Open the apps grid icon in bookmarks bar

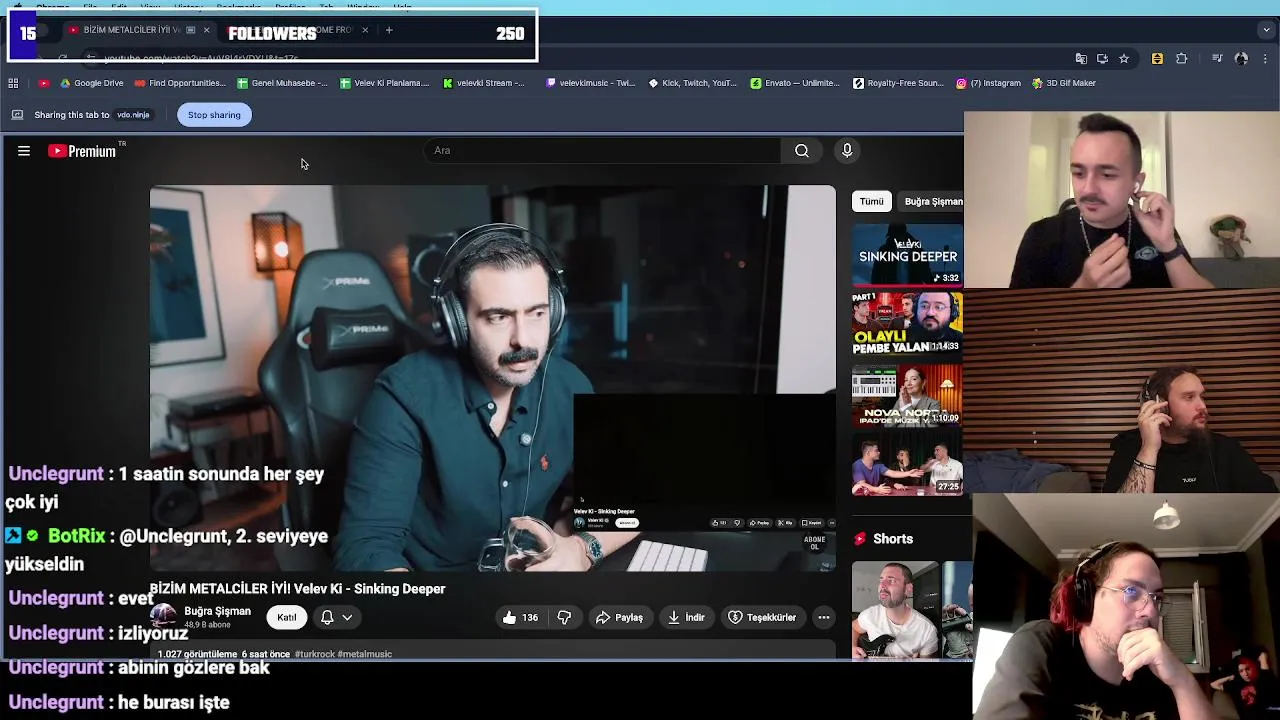[x=13, y=83]
